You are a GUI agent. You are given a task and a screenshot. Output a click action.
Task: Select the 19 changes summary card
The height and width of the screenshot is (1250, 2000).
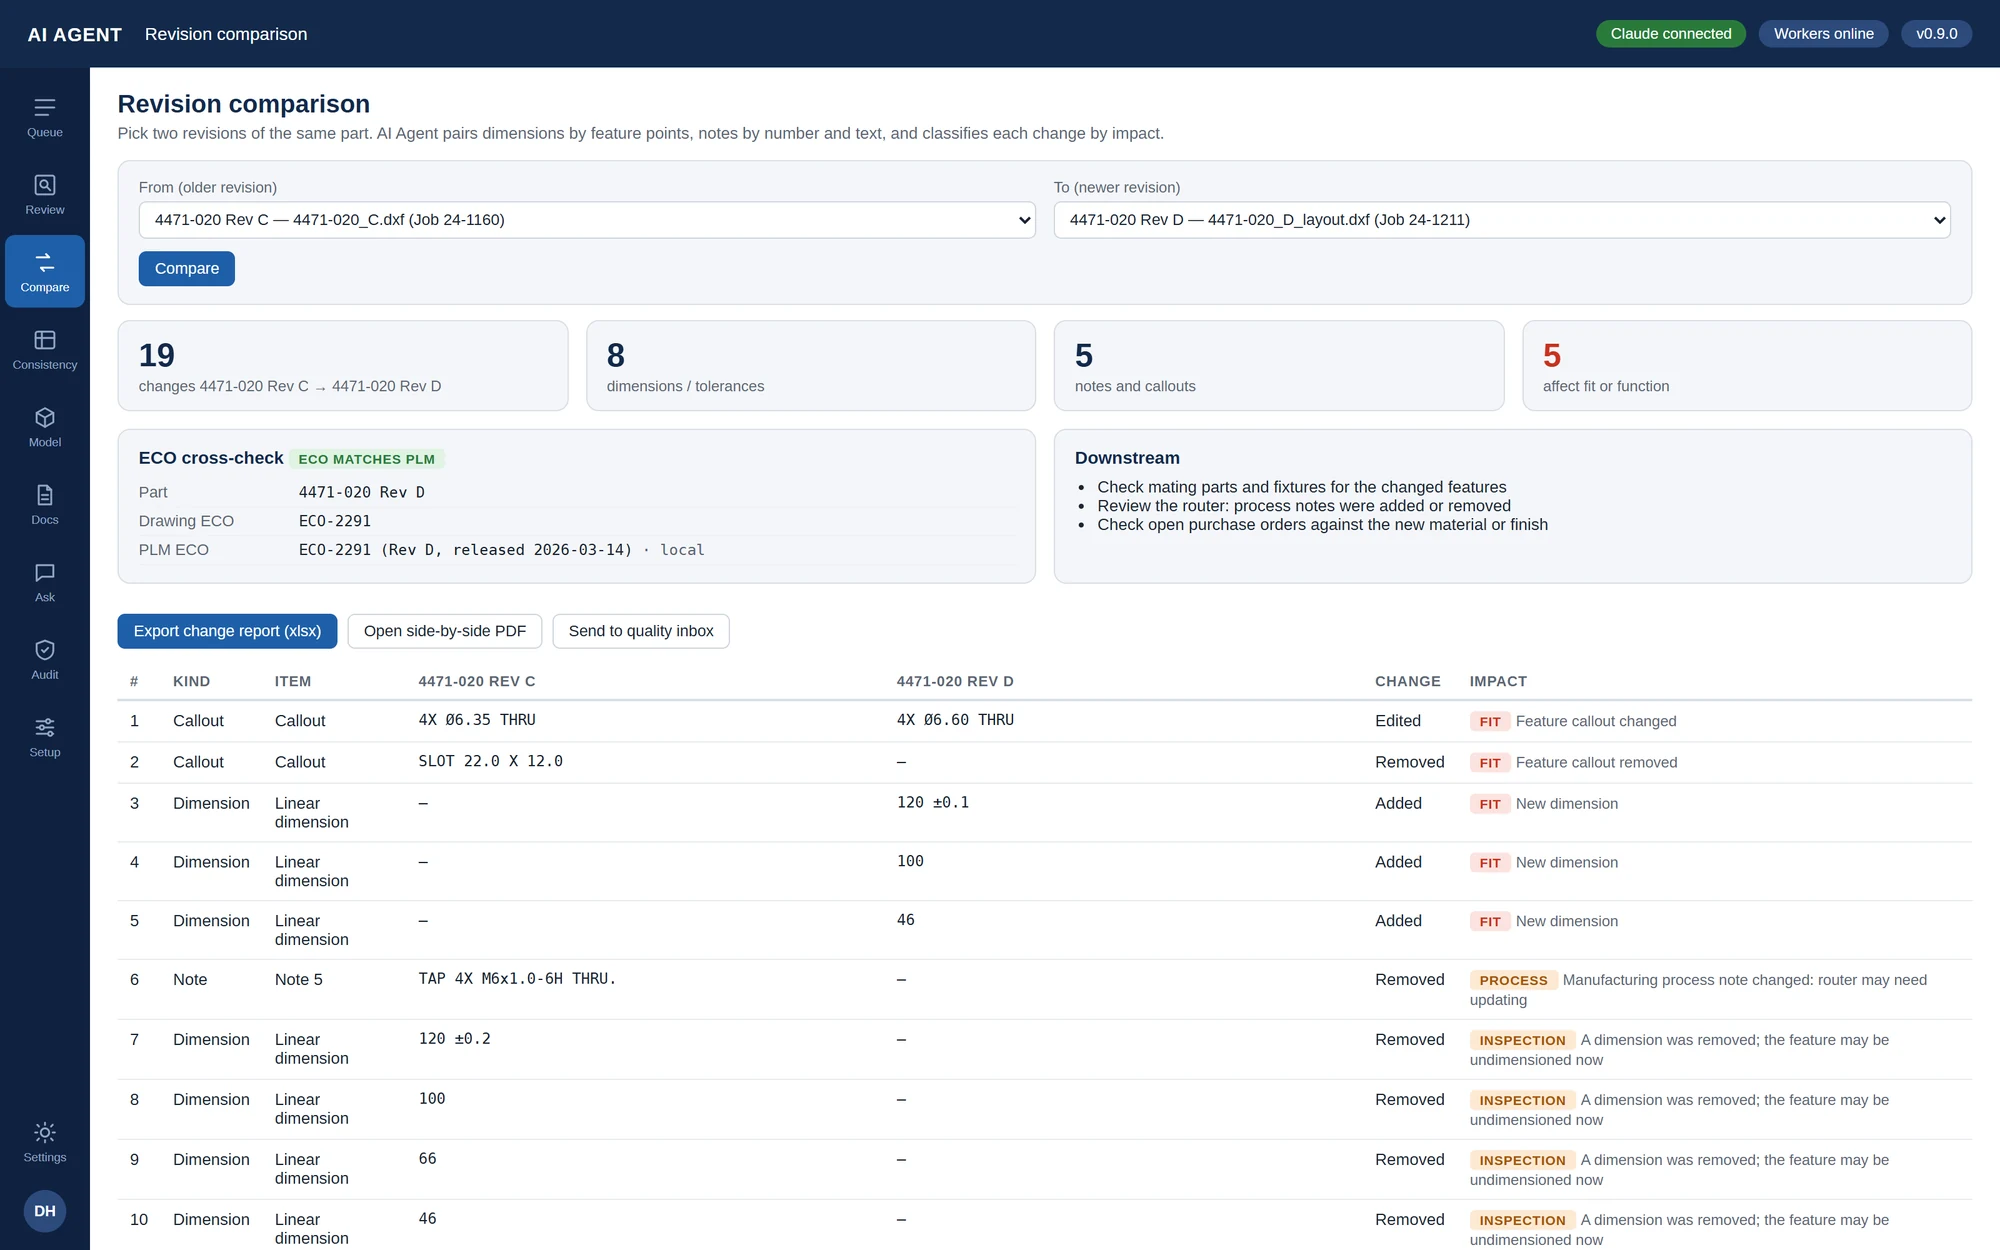343,366
